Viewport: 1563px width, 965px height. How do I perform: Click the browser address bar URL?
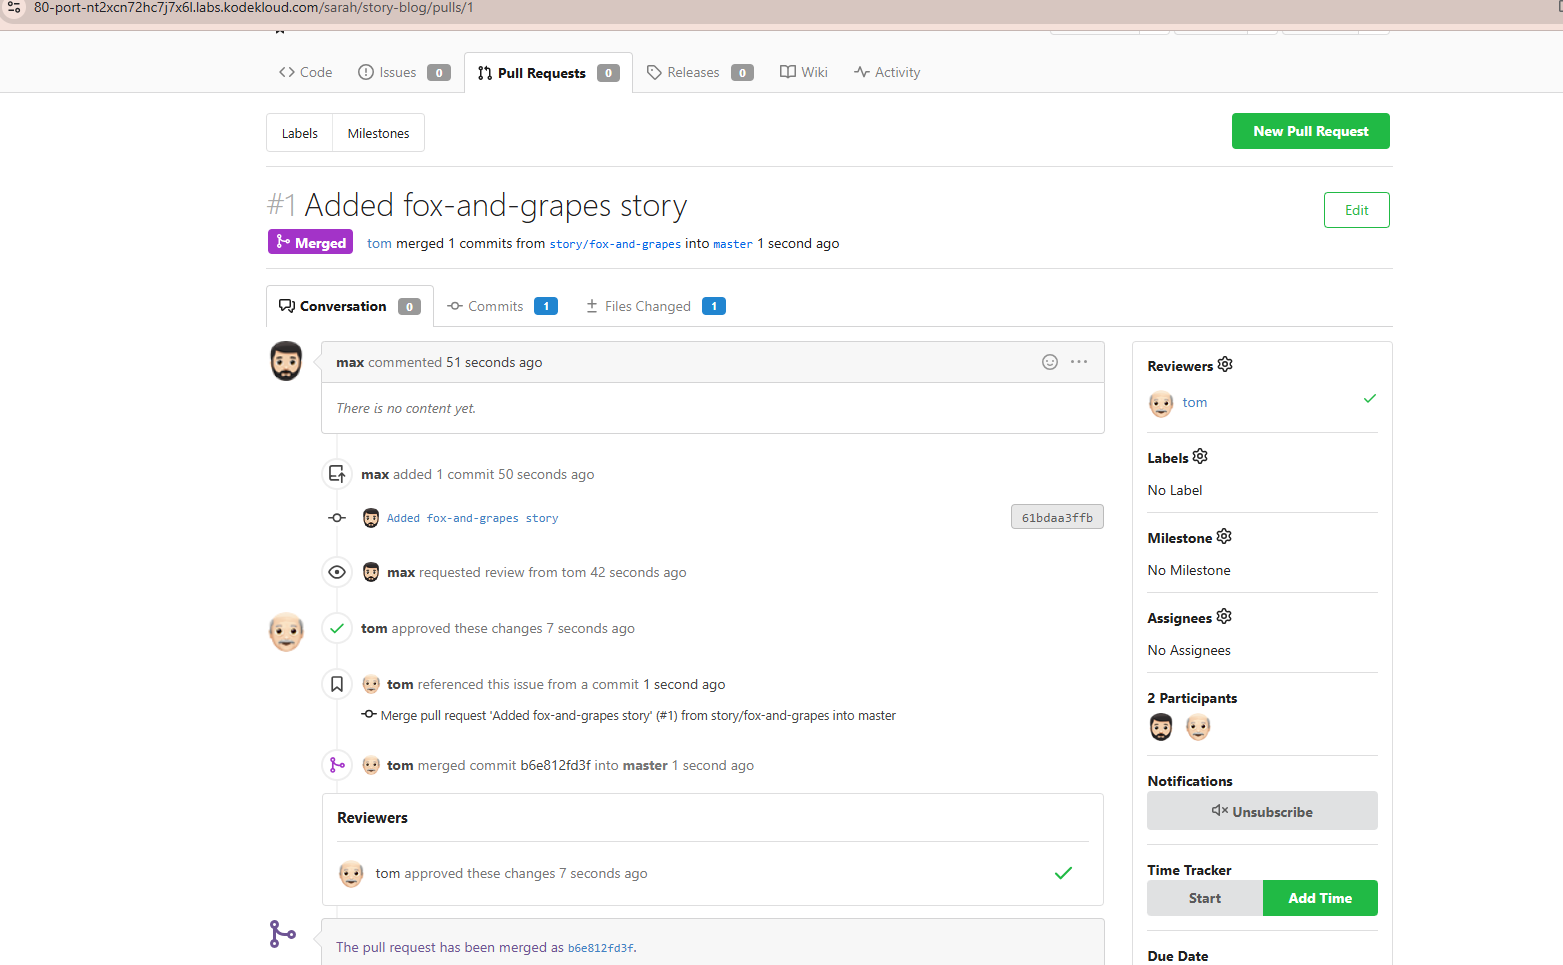point(254,8)
